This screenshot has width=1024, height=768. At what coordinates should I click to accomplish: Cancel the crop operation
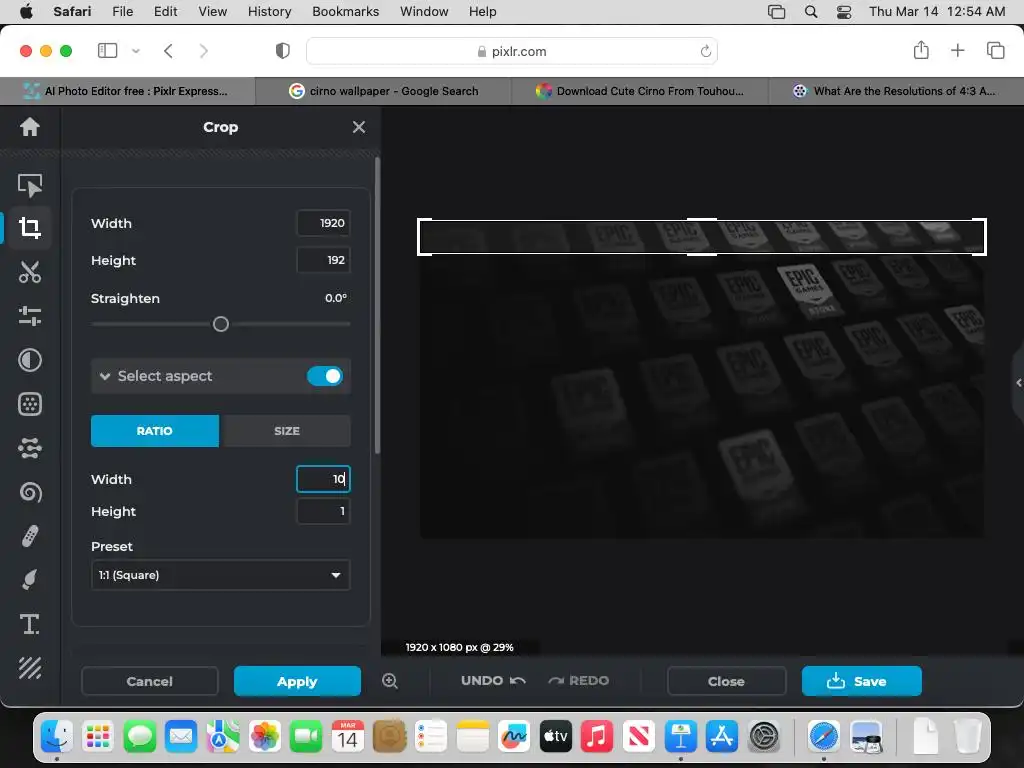(x=150, y=681)
